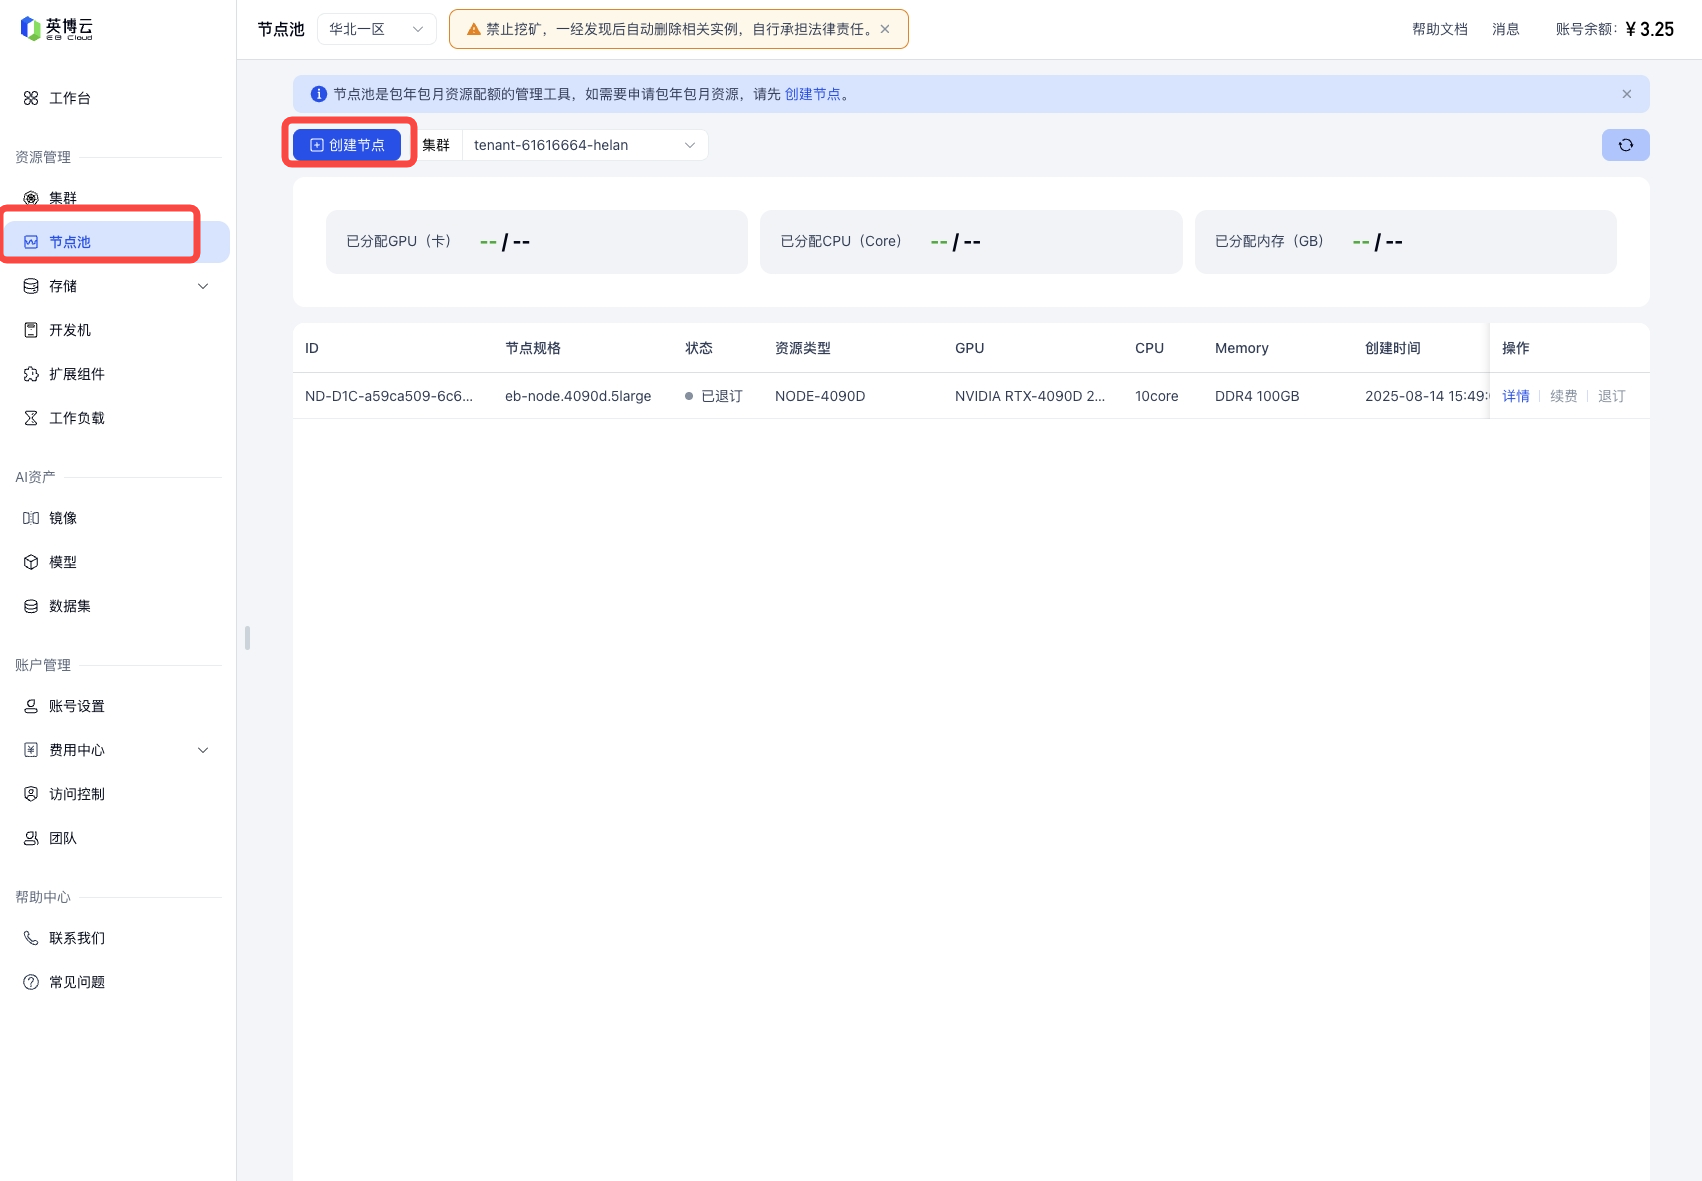Click the 已退订 status cell
Image resolution: width=1702 pixels, height=1181 pixels.
(714, 396)
